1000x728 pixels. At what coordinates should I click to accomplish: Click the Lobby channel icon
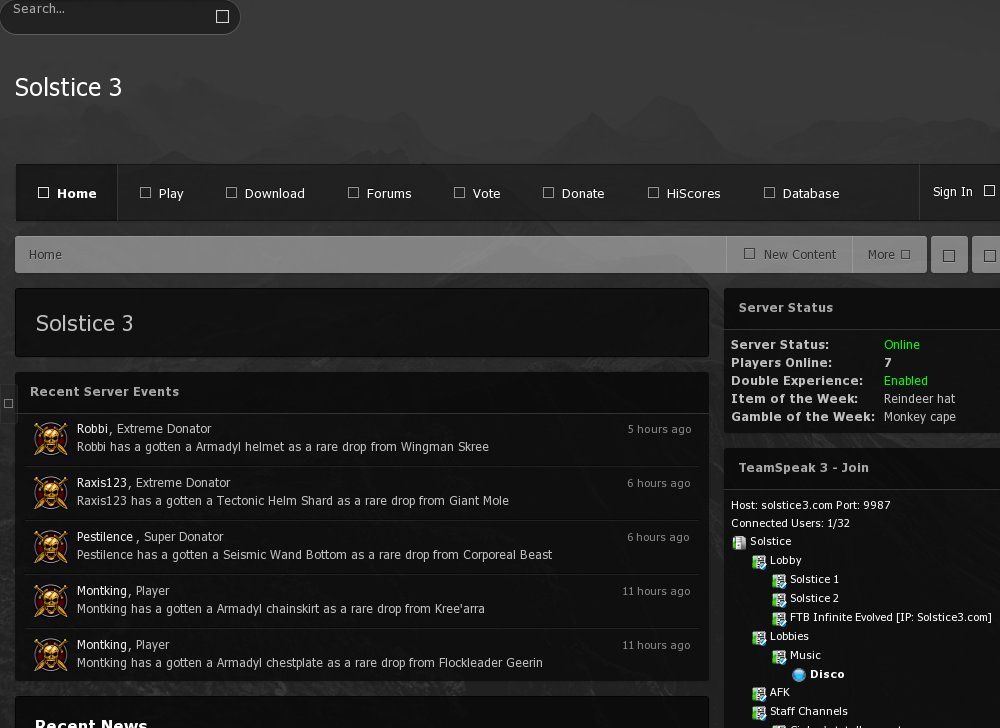coord(759,562)
